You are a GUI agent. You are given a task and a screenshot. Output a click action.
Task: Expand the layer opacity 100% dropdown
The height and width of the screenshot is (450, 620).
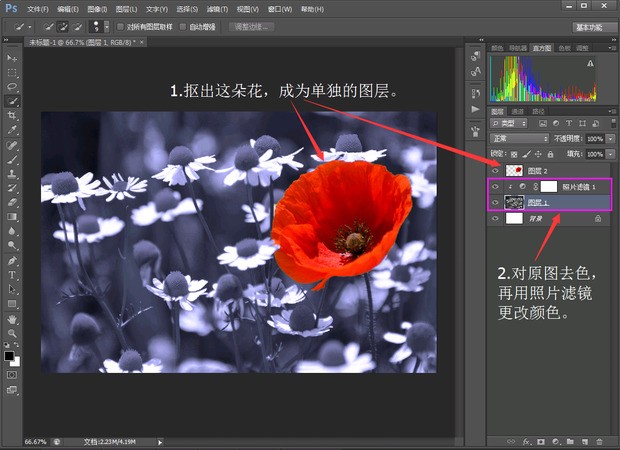coord(608,138)
